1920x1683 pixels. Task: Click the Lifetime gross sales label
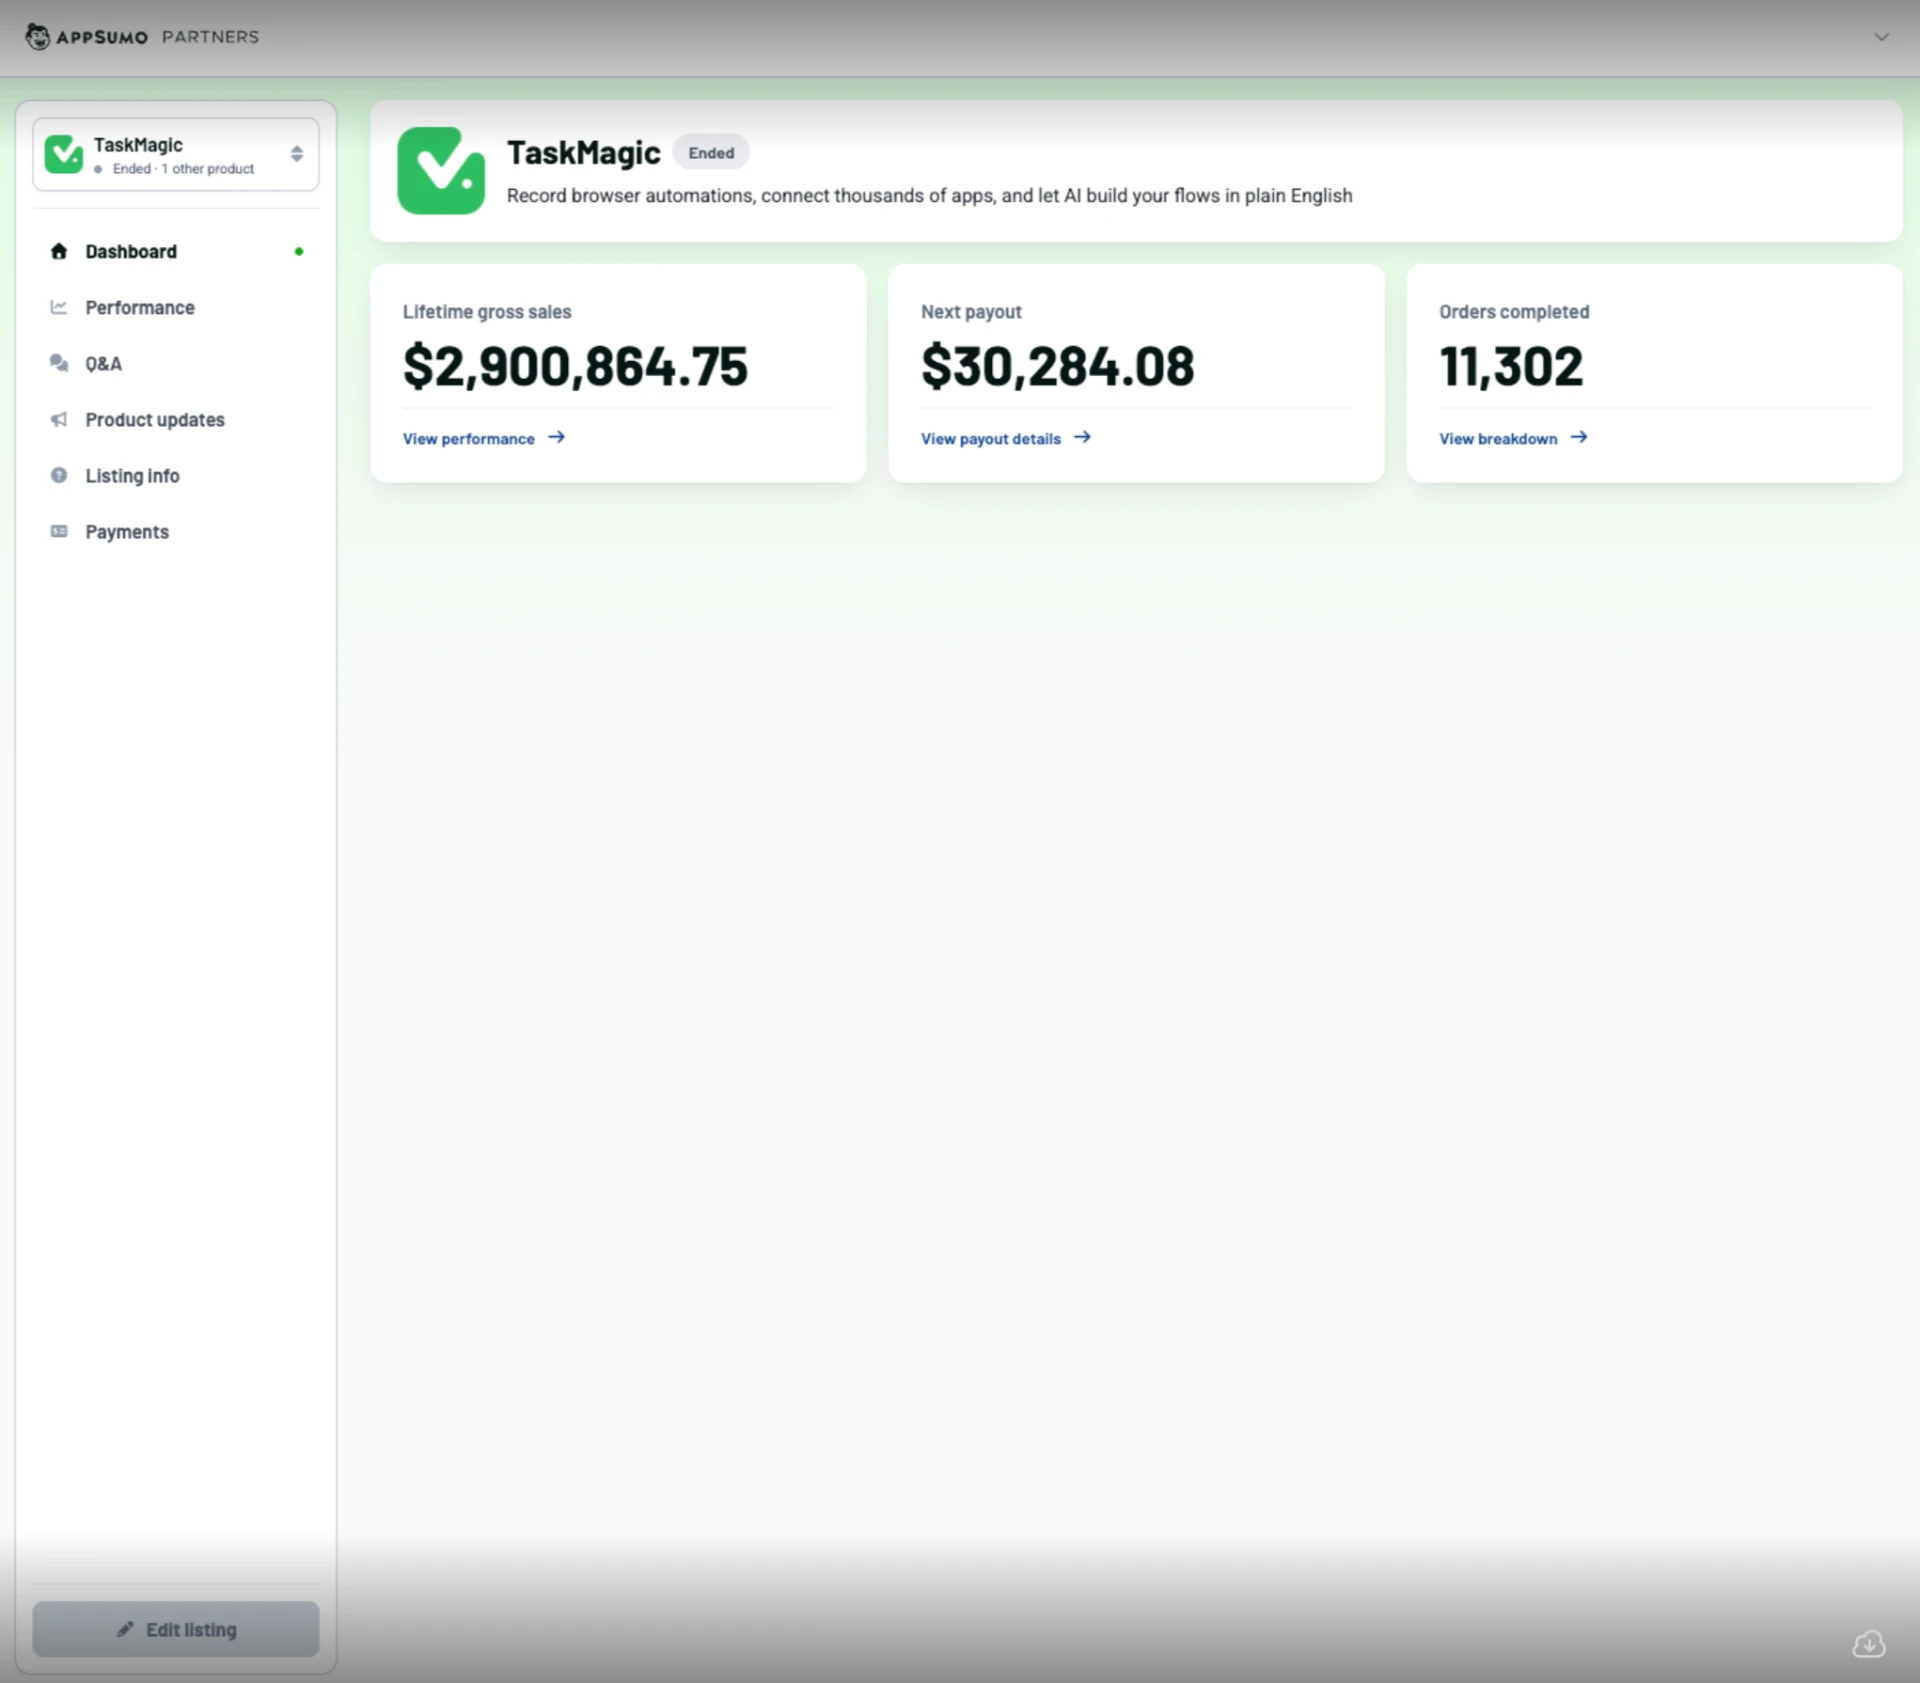pyautogui.click(x=487, y=312)
